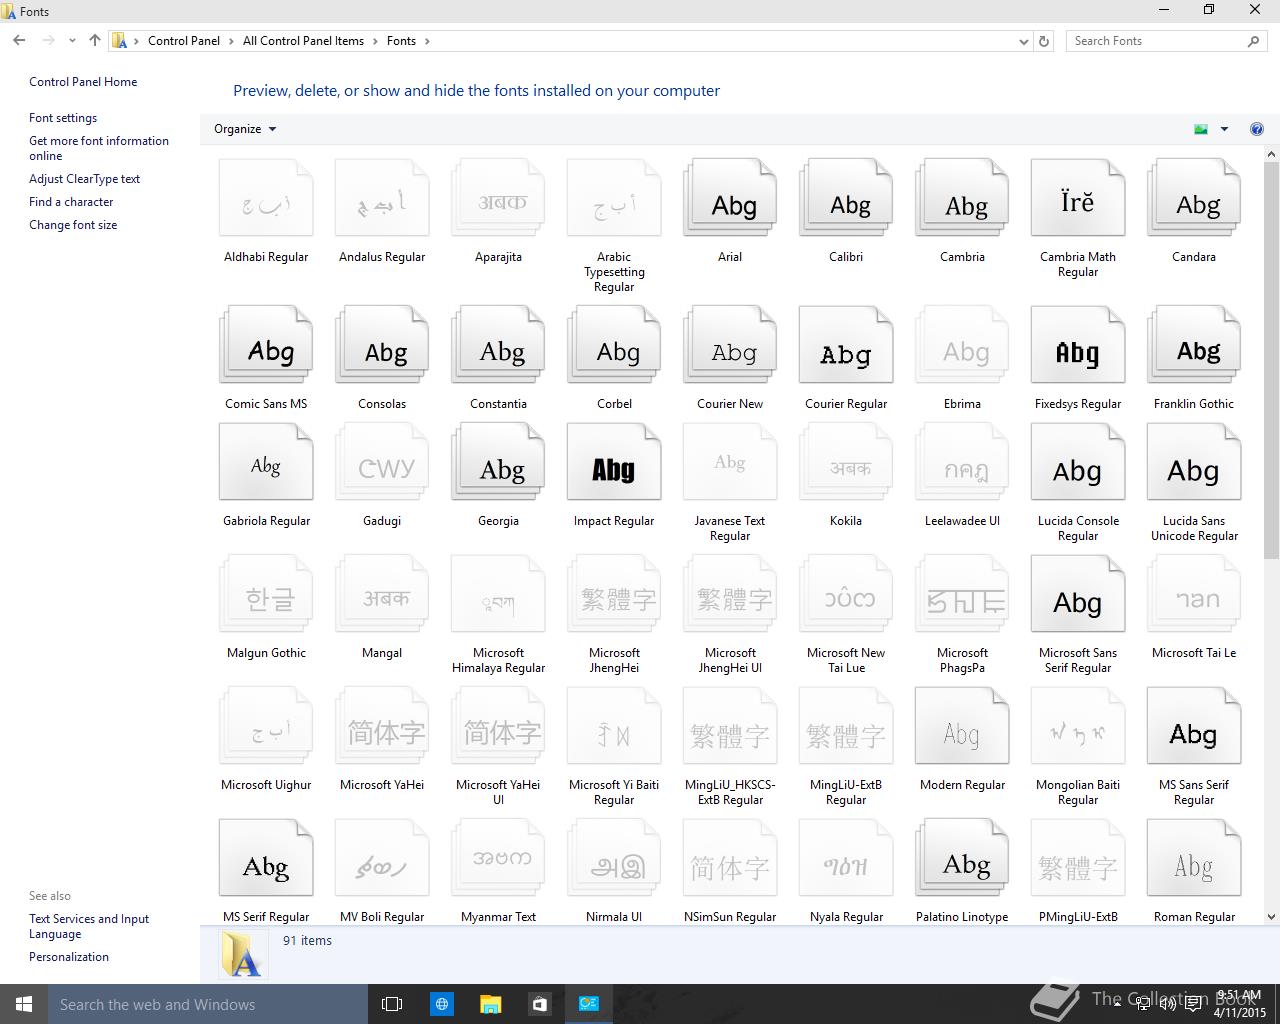Select the Mongolian Baiti Regular font
The image size is (1280, 1024).
pos(1078,726)
